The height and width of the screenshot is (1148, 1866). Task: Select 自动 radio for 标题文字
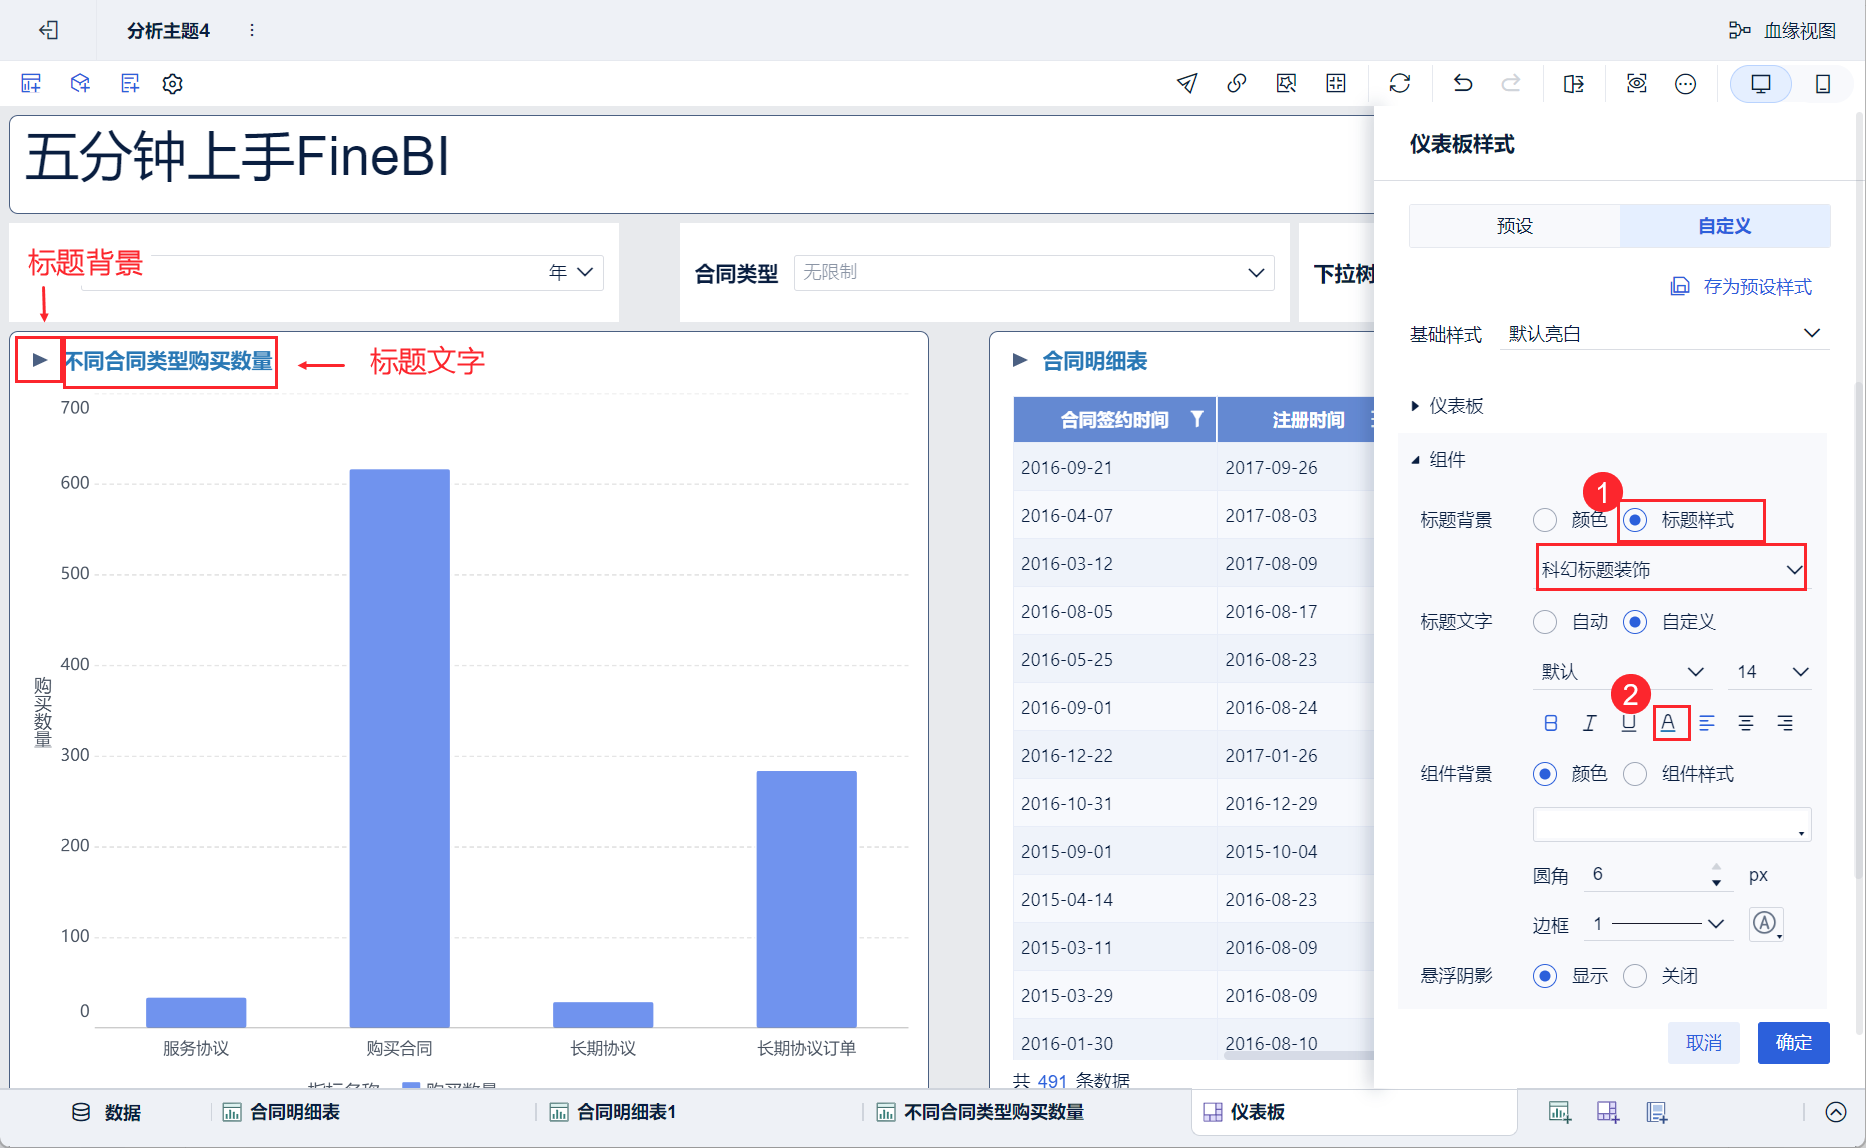pos(1546,622)
